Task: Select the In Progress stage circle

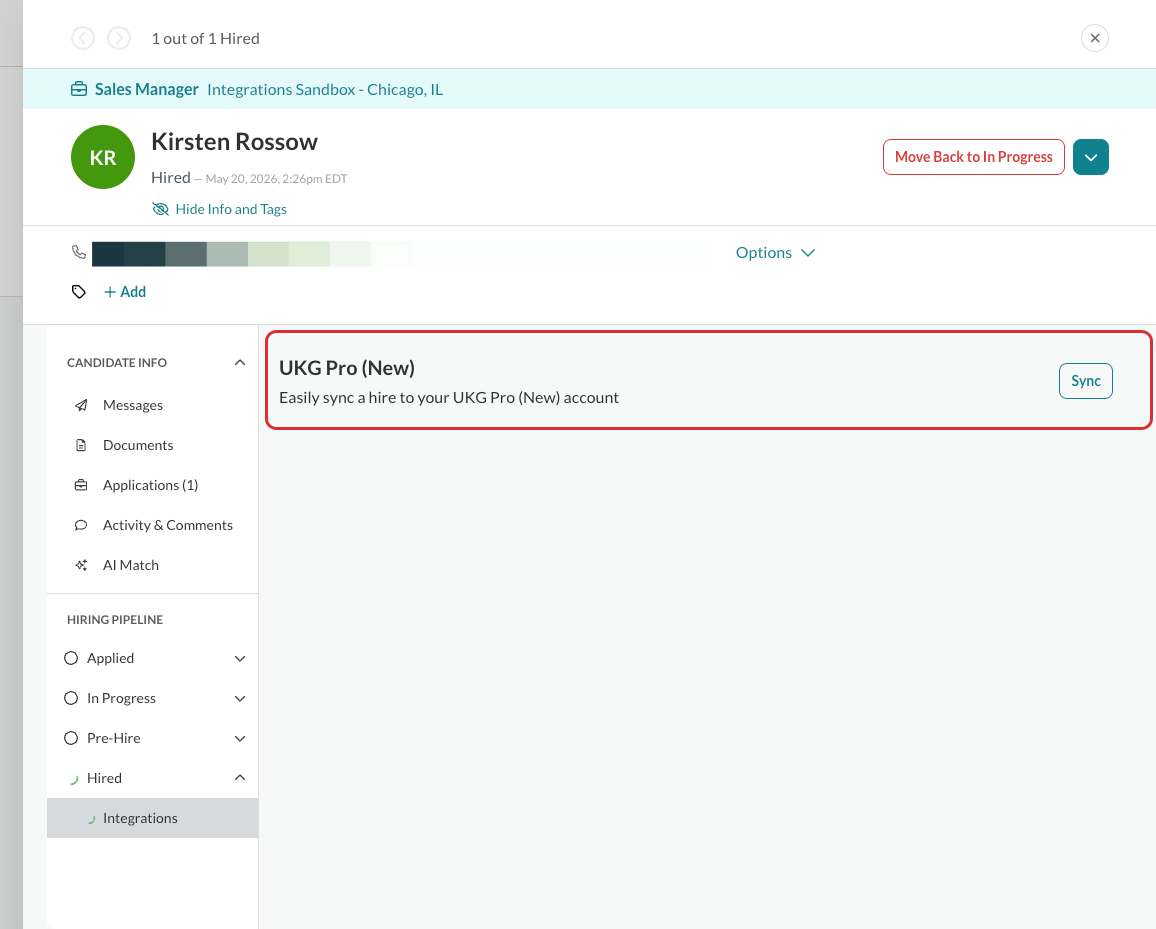Action: (71, 698)
